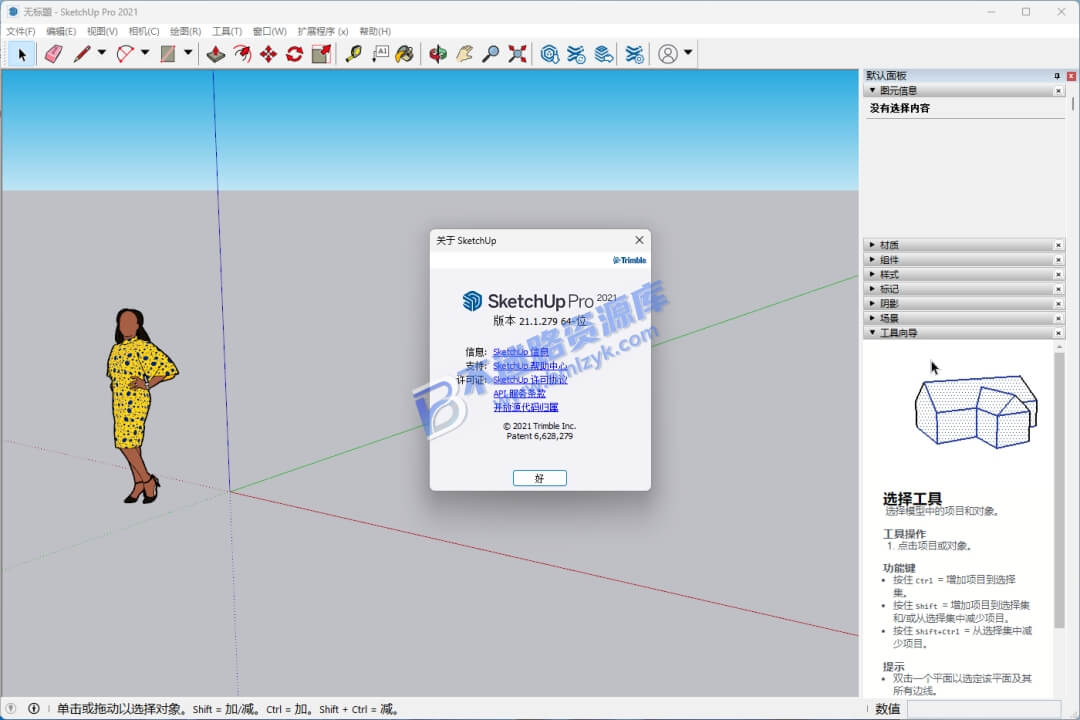
Task: Toggle the default tray auto-hide pin
Action: click(1057, 76)
